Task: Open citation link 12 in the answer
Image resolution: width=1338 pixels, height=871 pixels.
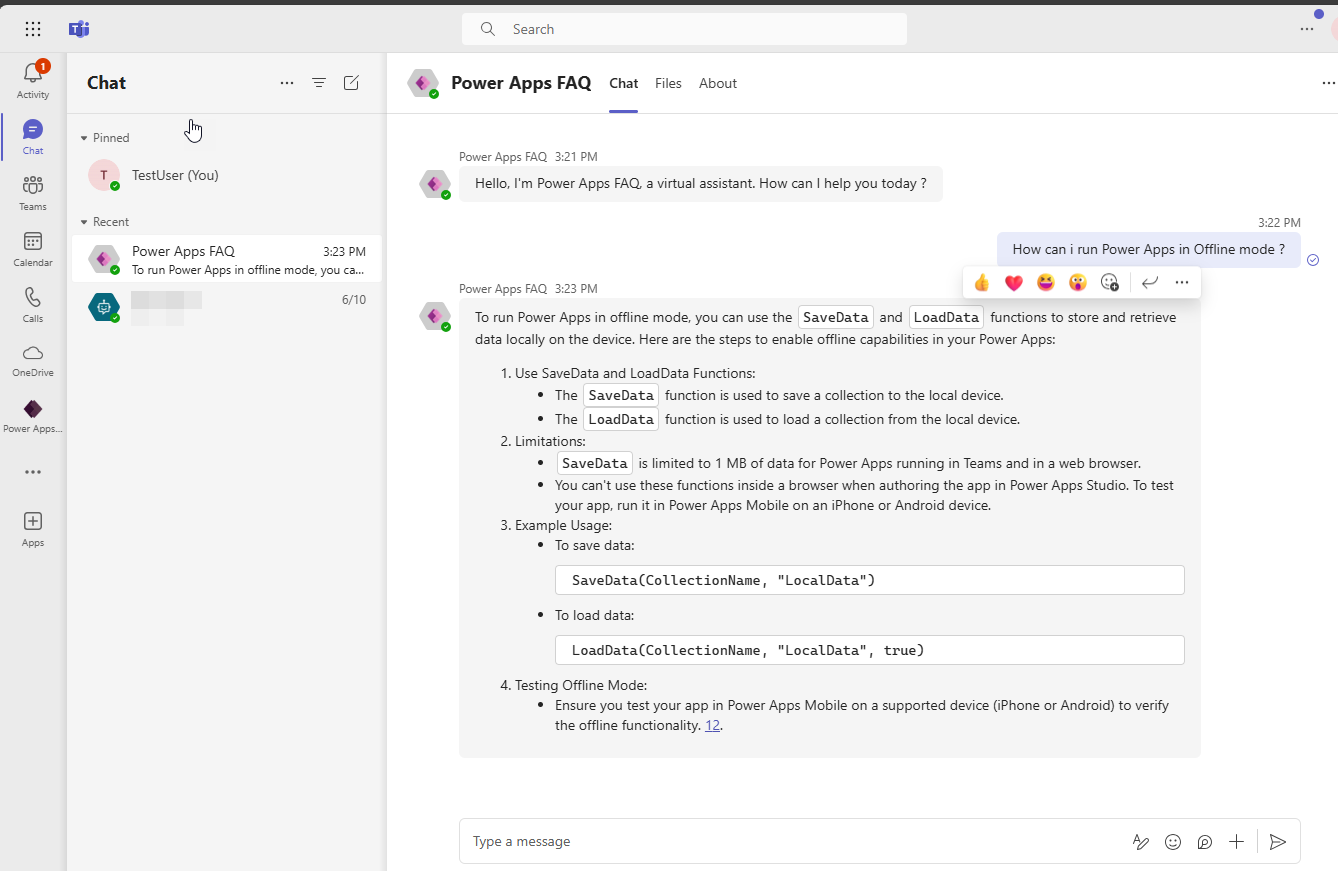Action: click(x=712, y=725)
